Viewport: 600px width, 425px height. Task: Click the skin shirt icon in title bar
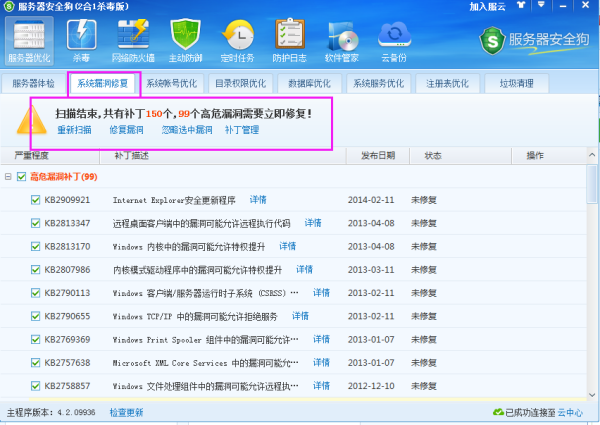(x=521, y=5)
